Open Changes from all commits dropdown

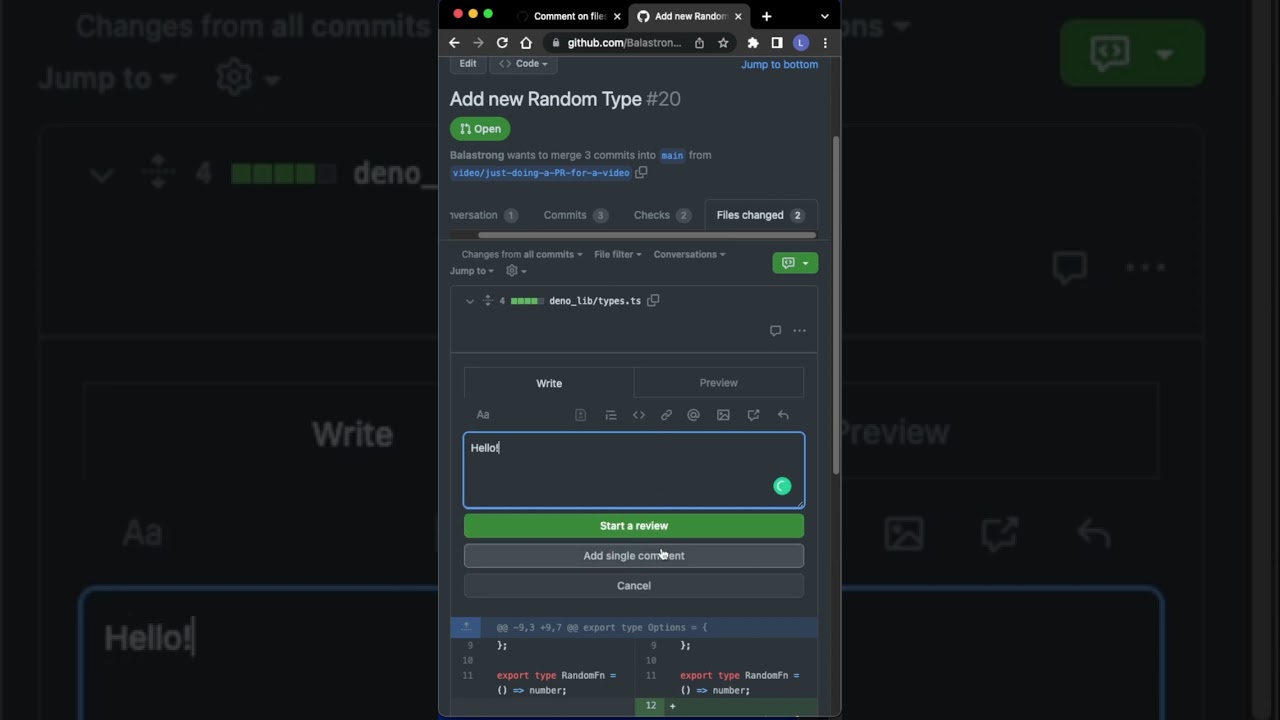522,254
